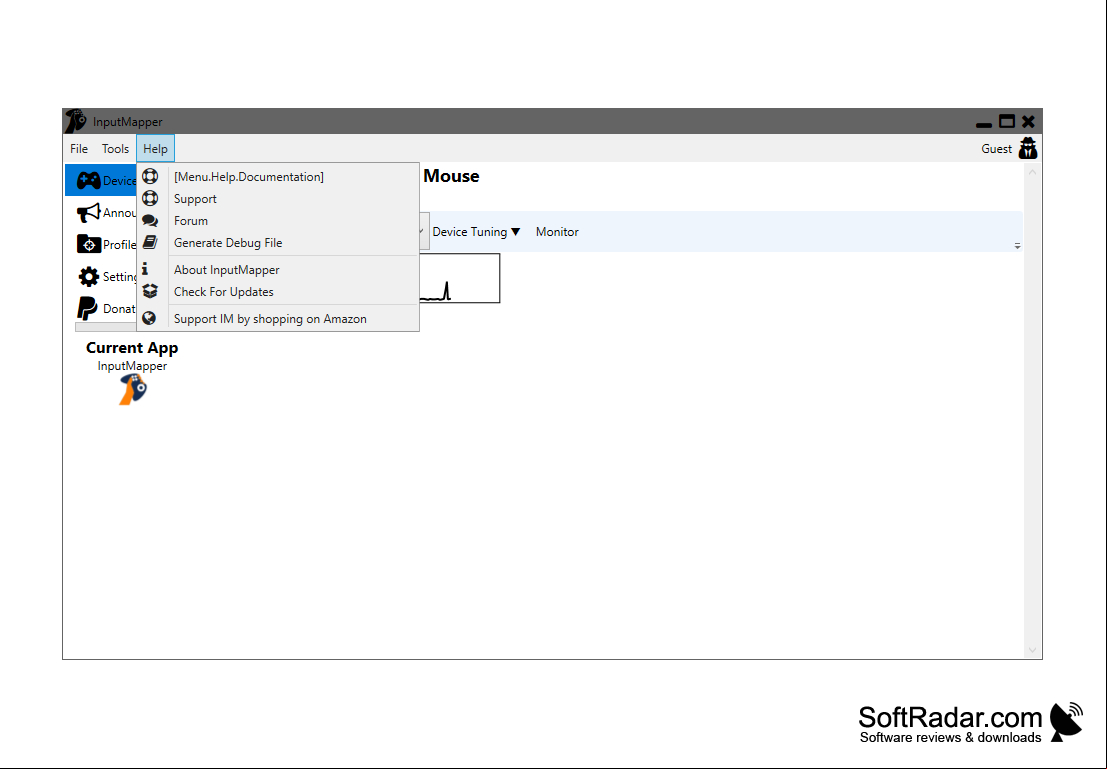Close the open Help menu
Screen dimensions: 1107x769
(155, 149)
